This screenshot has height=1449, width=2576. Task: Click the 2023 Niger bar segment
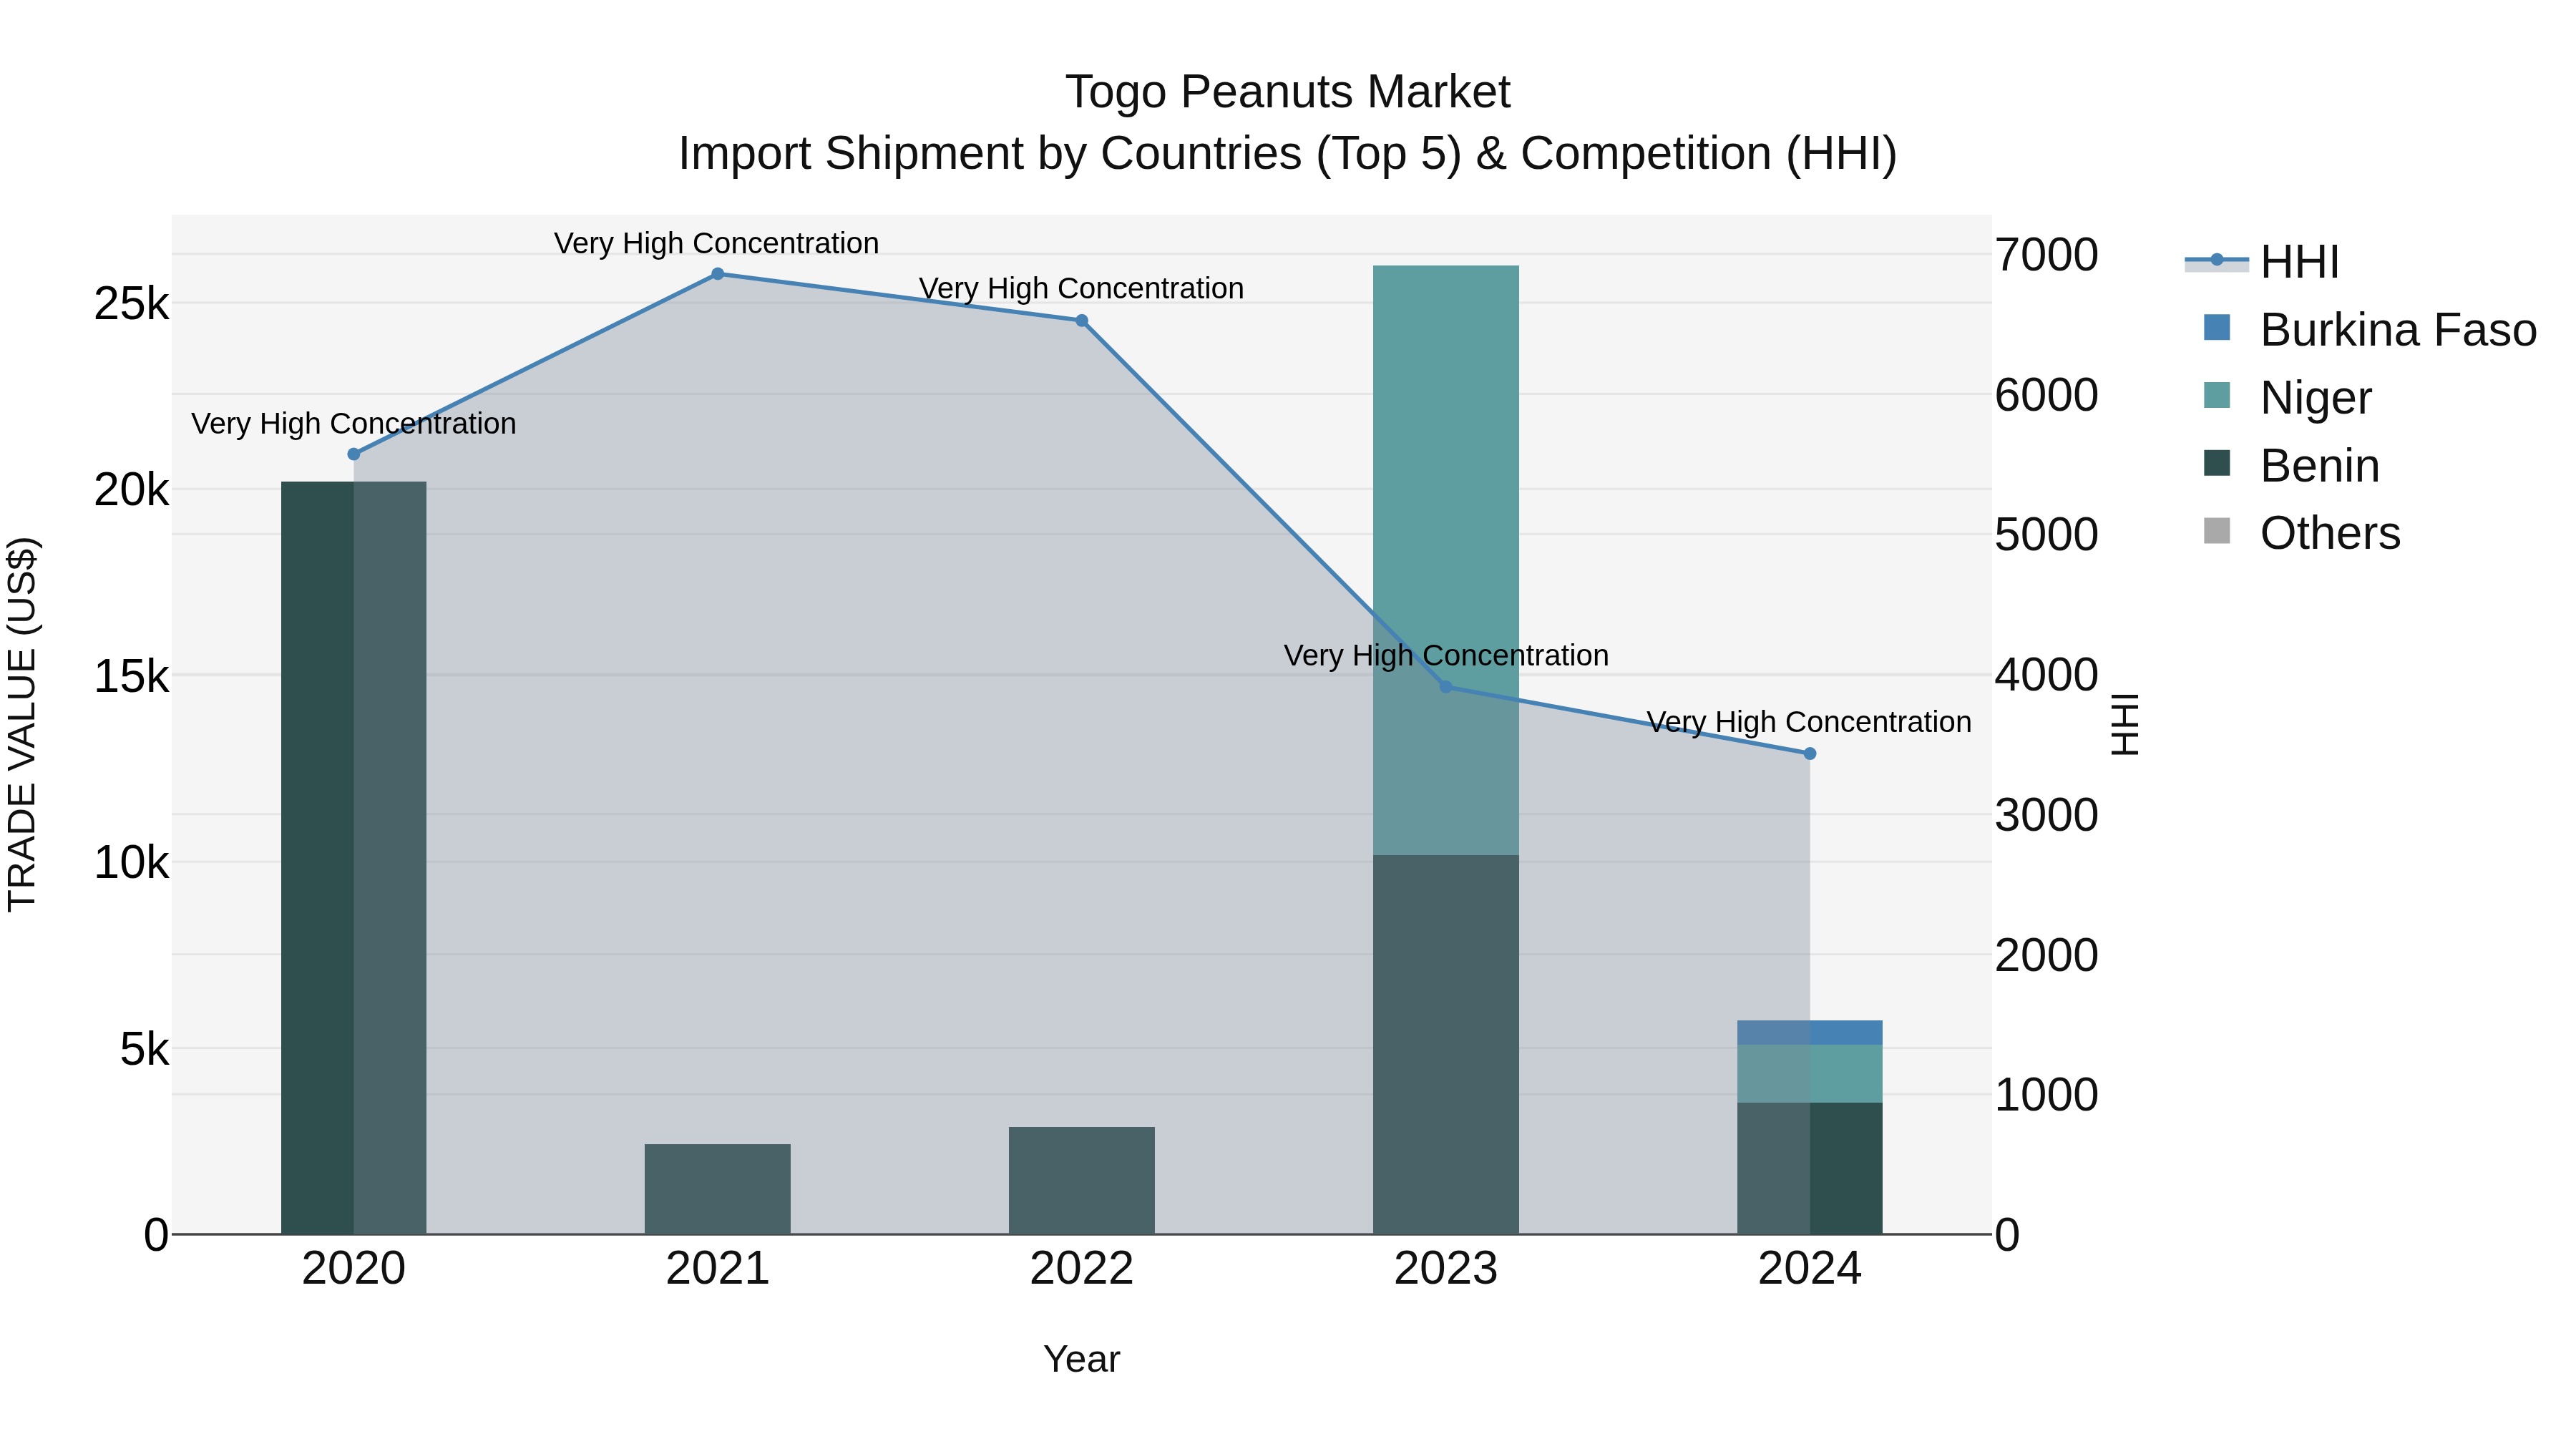tap(1445, 560)
